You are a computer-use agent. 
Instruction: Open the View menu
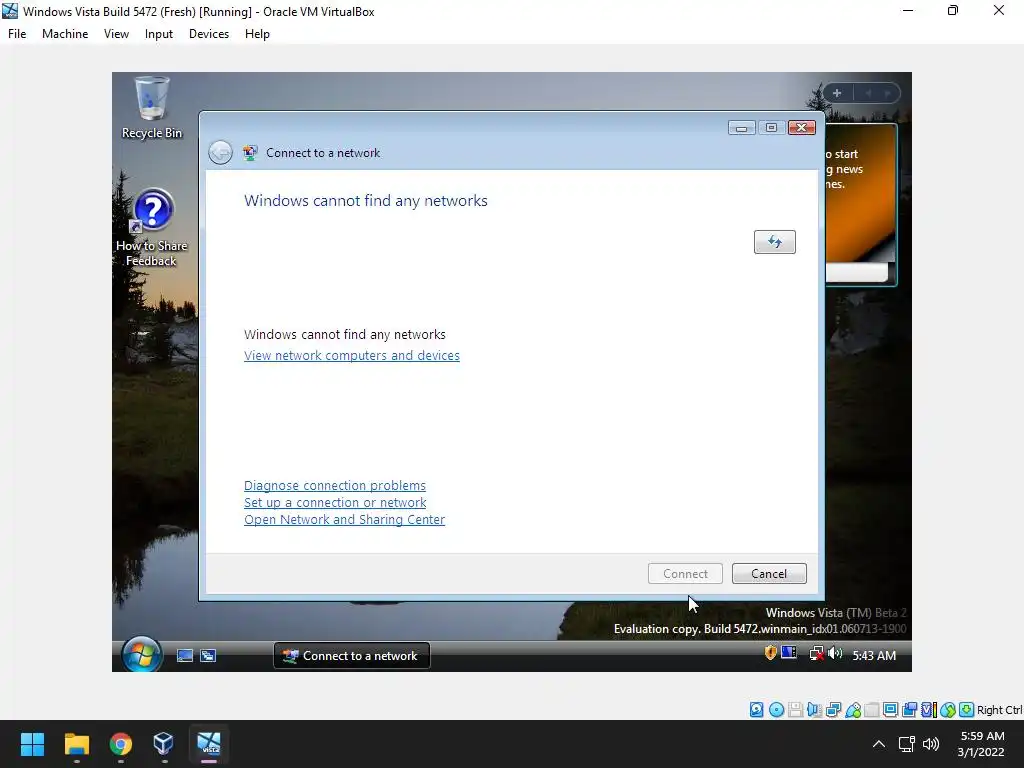pos(116,34)
